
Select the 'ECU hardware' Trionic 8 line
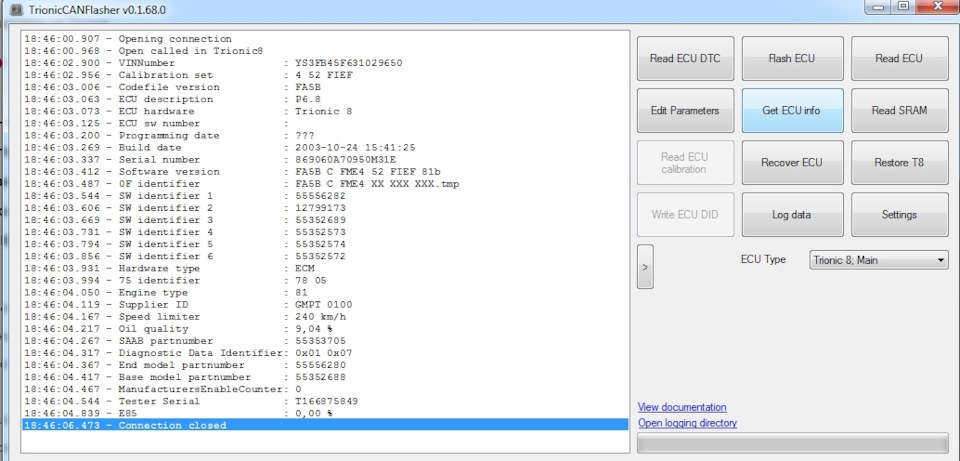point(325,111)
